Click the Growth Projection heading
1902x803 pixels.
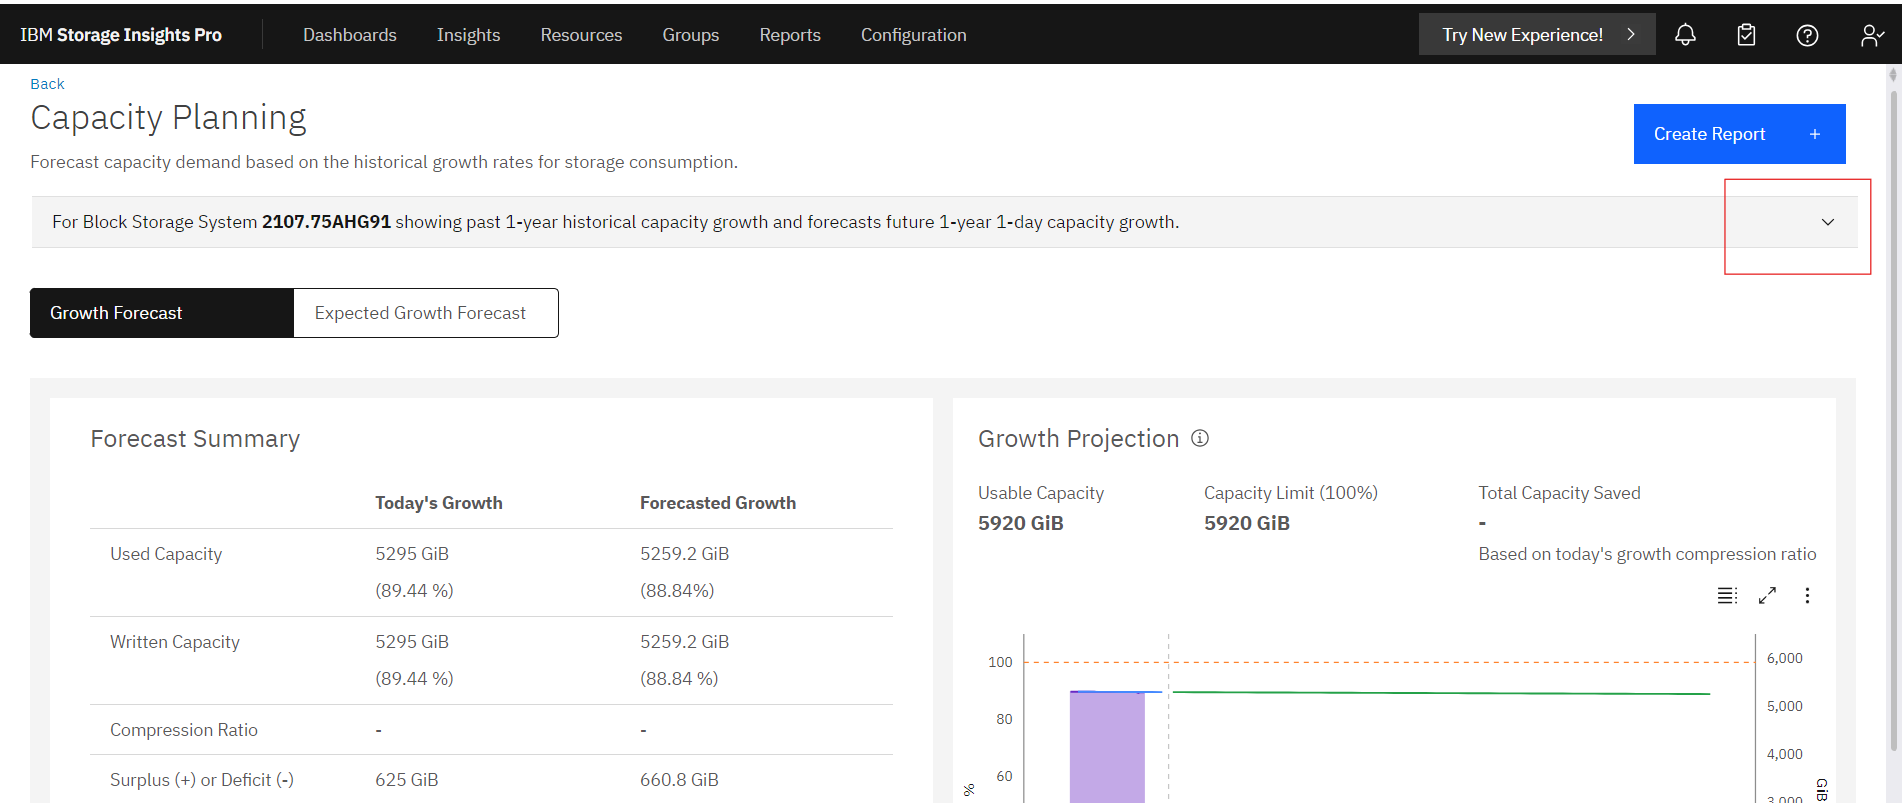tap(1079, 439)
